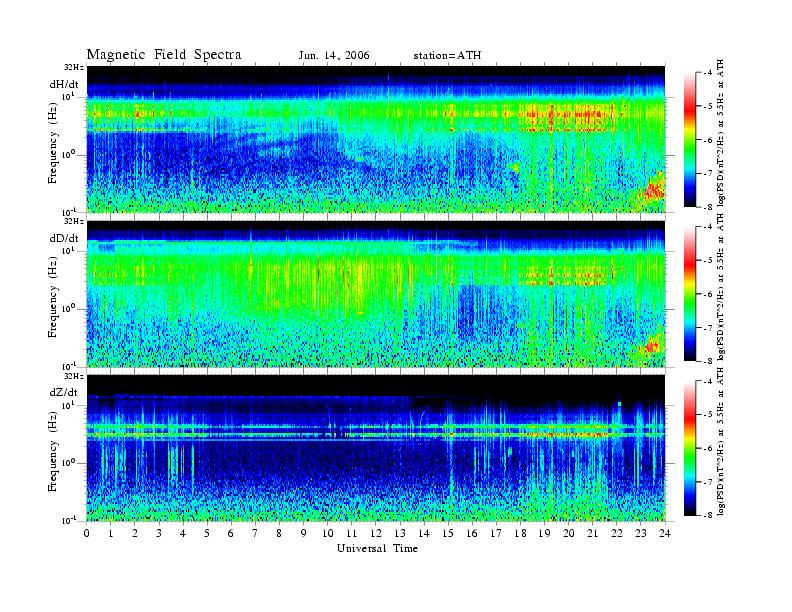Click the hour tick label "15" on the time axis
This screenshot has width=792, height=612.
[448, 533]
